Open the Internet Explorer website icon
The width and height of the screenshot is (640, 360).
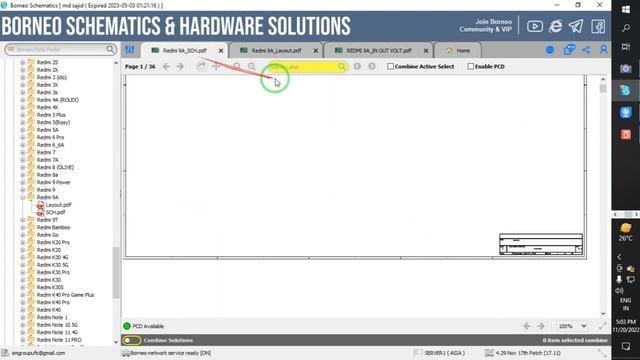(x=555, y=27)
